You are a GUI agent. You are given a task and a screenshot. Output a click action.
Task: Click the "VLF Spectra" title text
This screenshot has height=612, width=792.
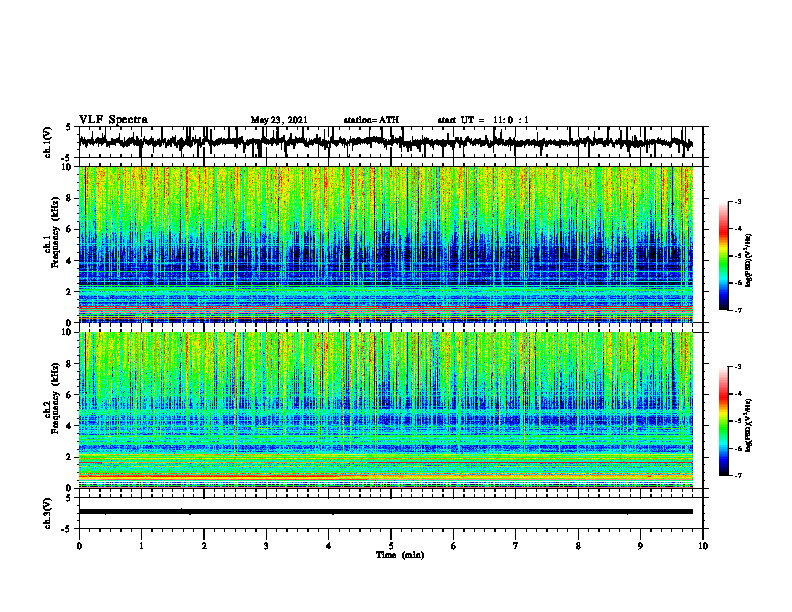coord(113,120)
